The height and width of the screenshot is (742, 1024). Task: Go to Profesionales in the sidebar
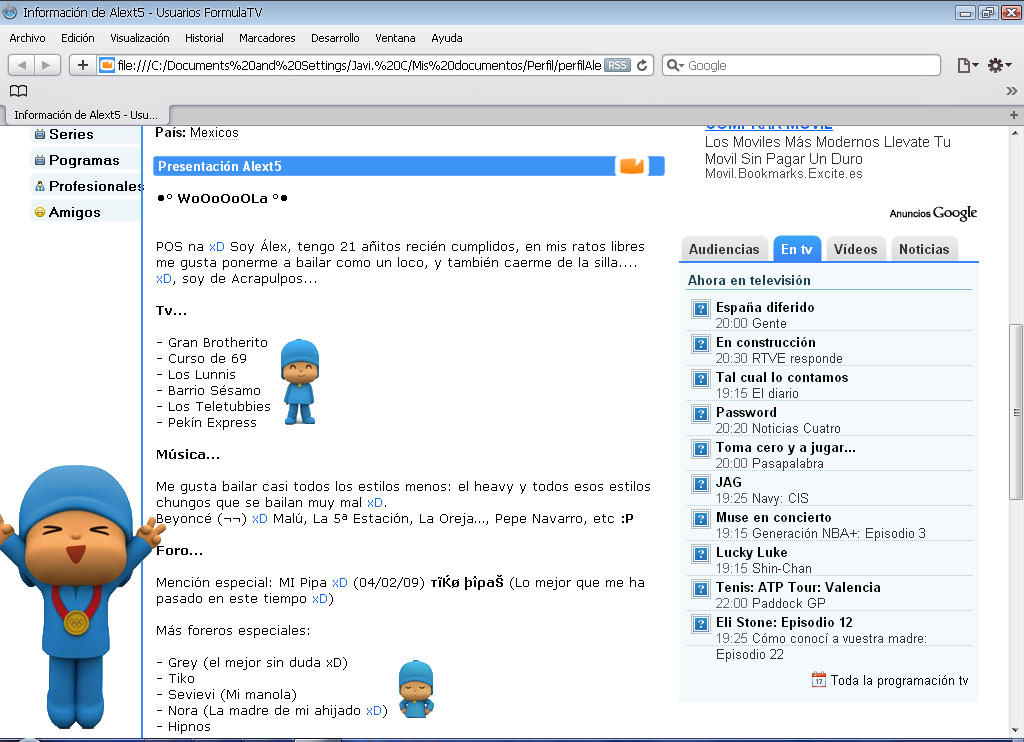point(96,186)
